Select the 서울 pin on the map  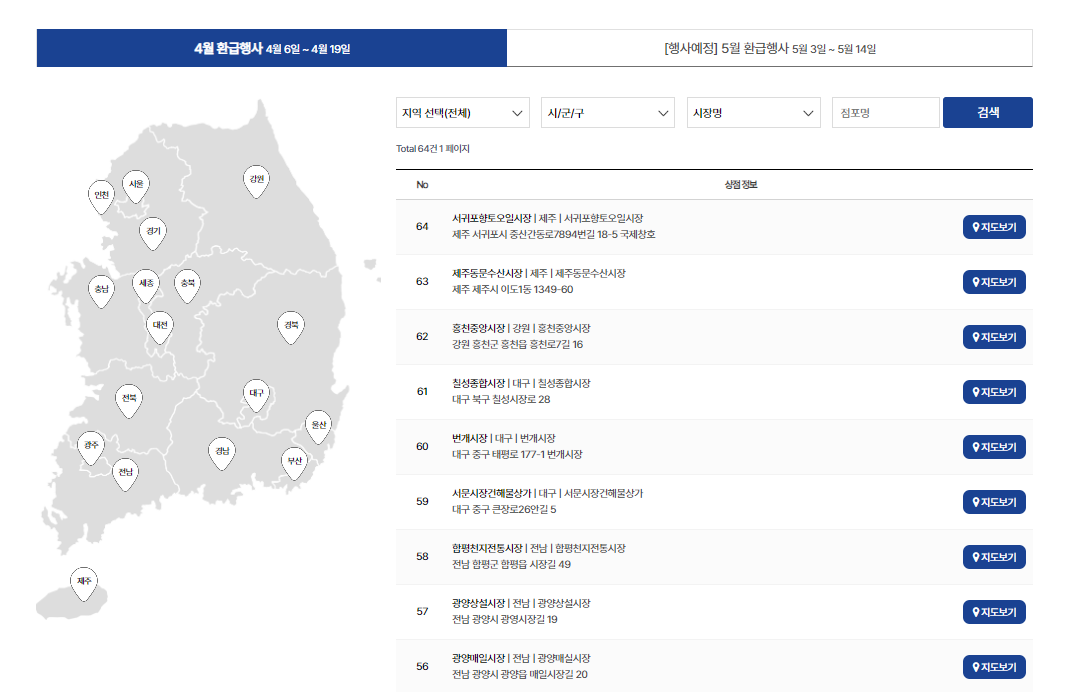(135, 184)
